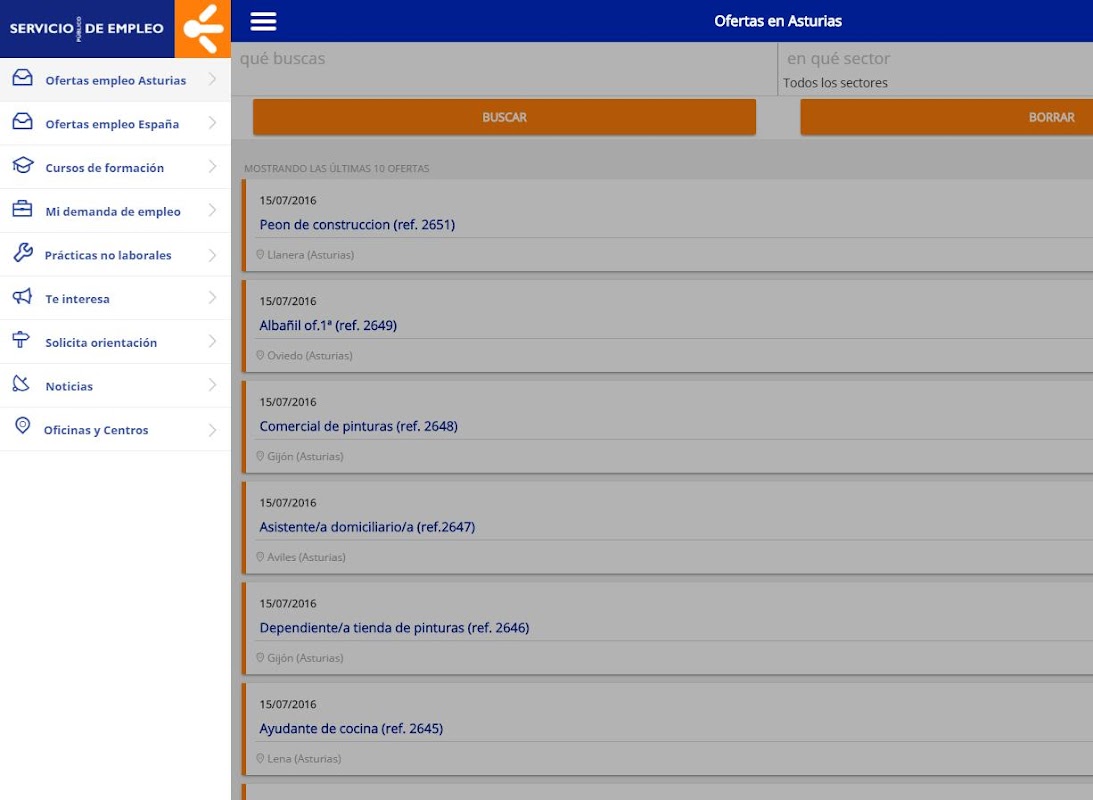Screen dimensions: 1093x800
Task: Click the chevron next to Cursos de formación
Action: (x=213, y=167)
